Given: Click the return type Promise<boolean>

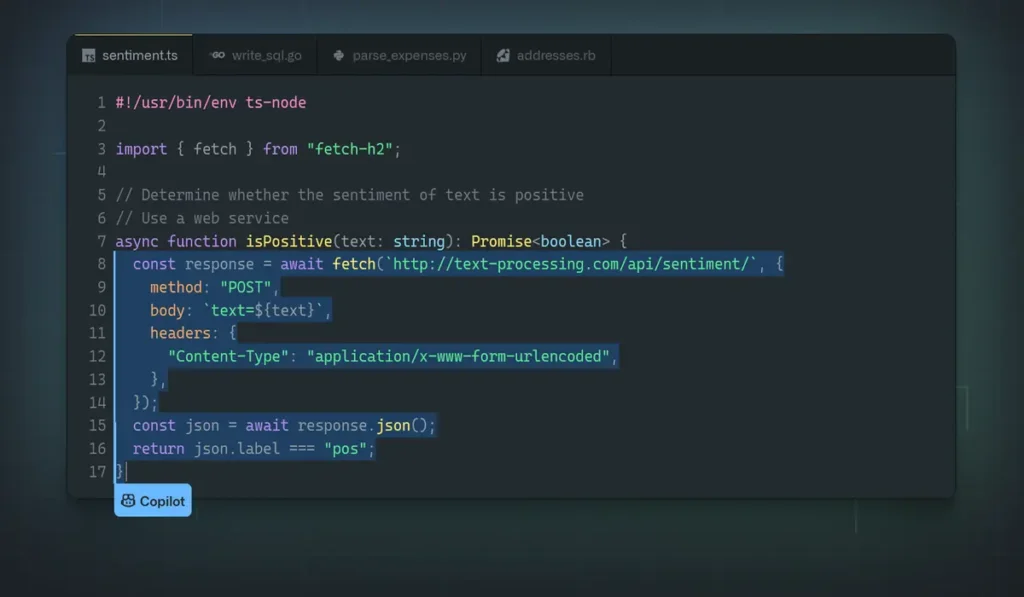Looking at the screenshot, I should pos(541,242).
